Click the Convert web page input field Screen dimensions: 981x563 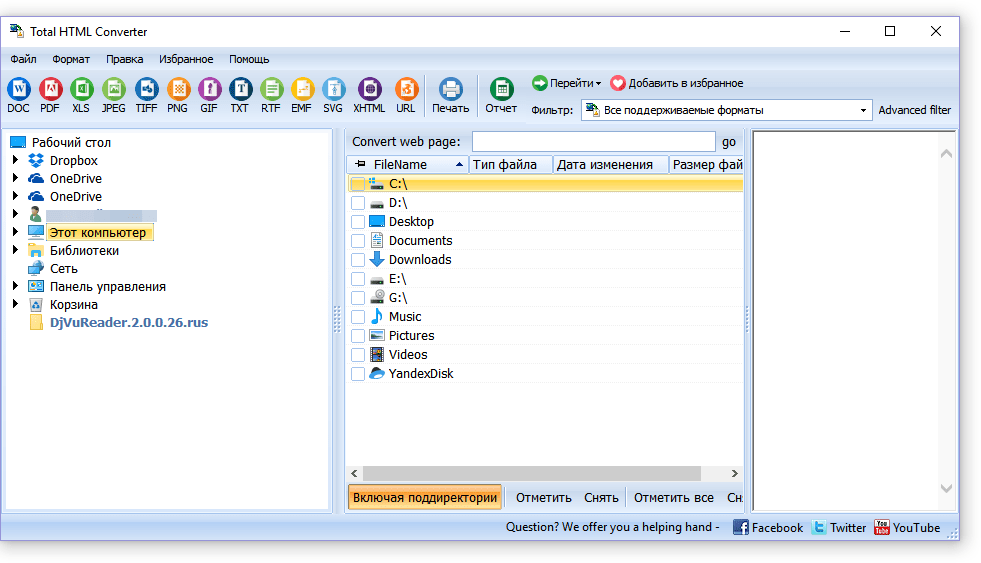click(593, 142)
